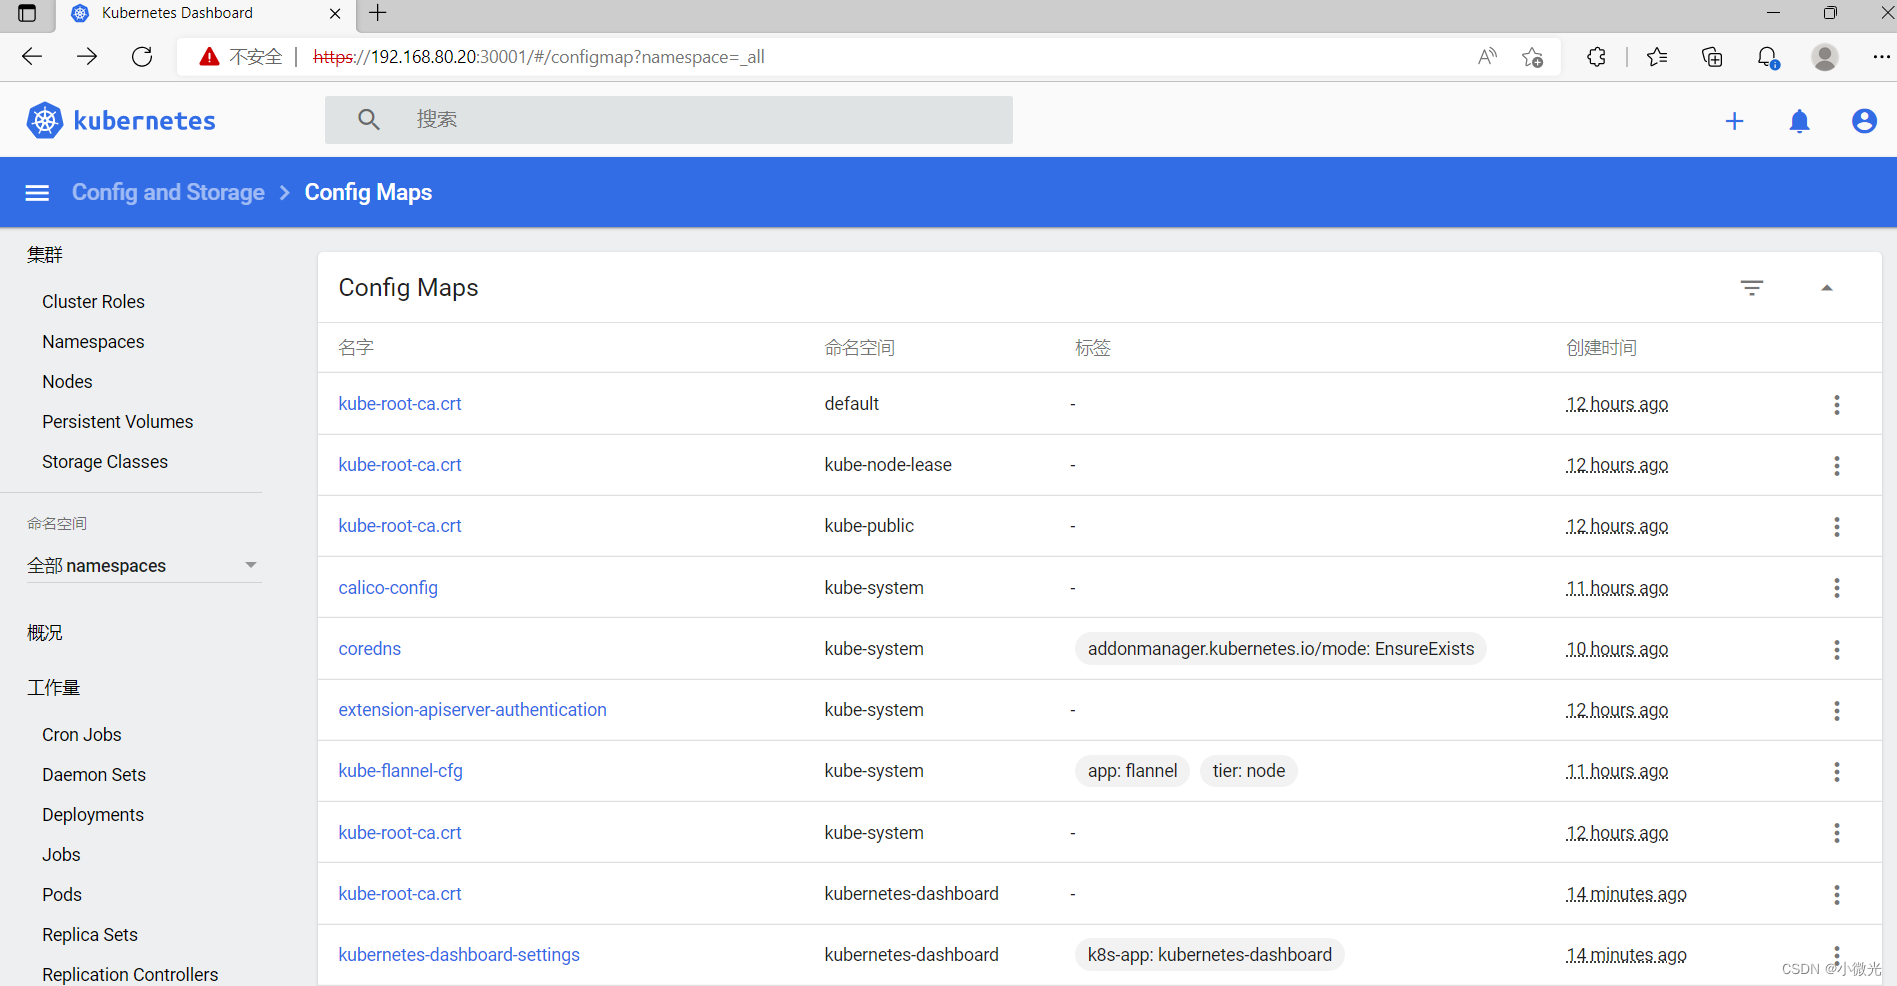The height and width of the screenshot is (986, 1897).
Task: Open the coredns config map link
Action: [370, 649]
